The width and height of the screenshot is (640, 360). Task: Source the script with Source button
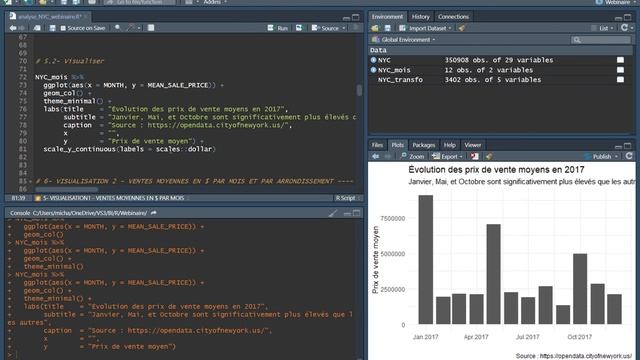[325, 28]
